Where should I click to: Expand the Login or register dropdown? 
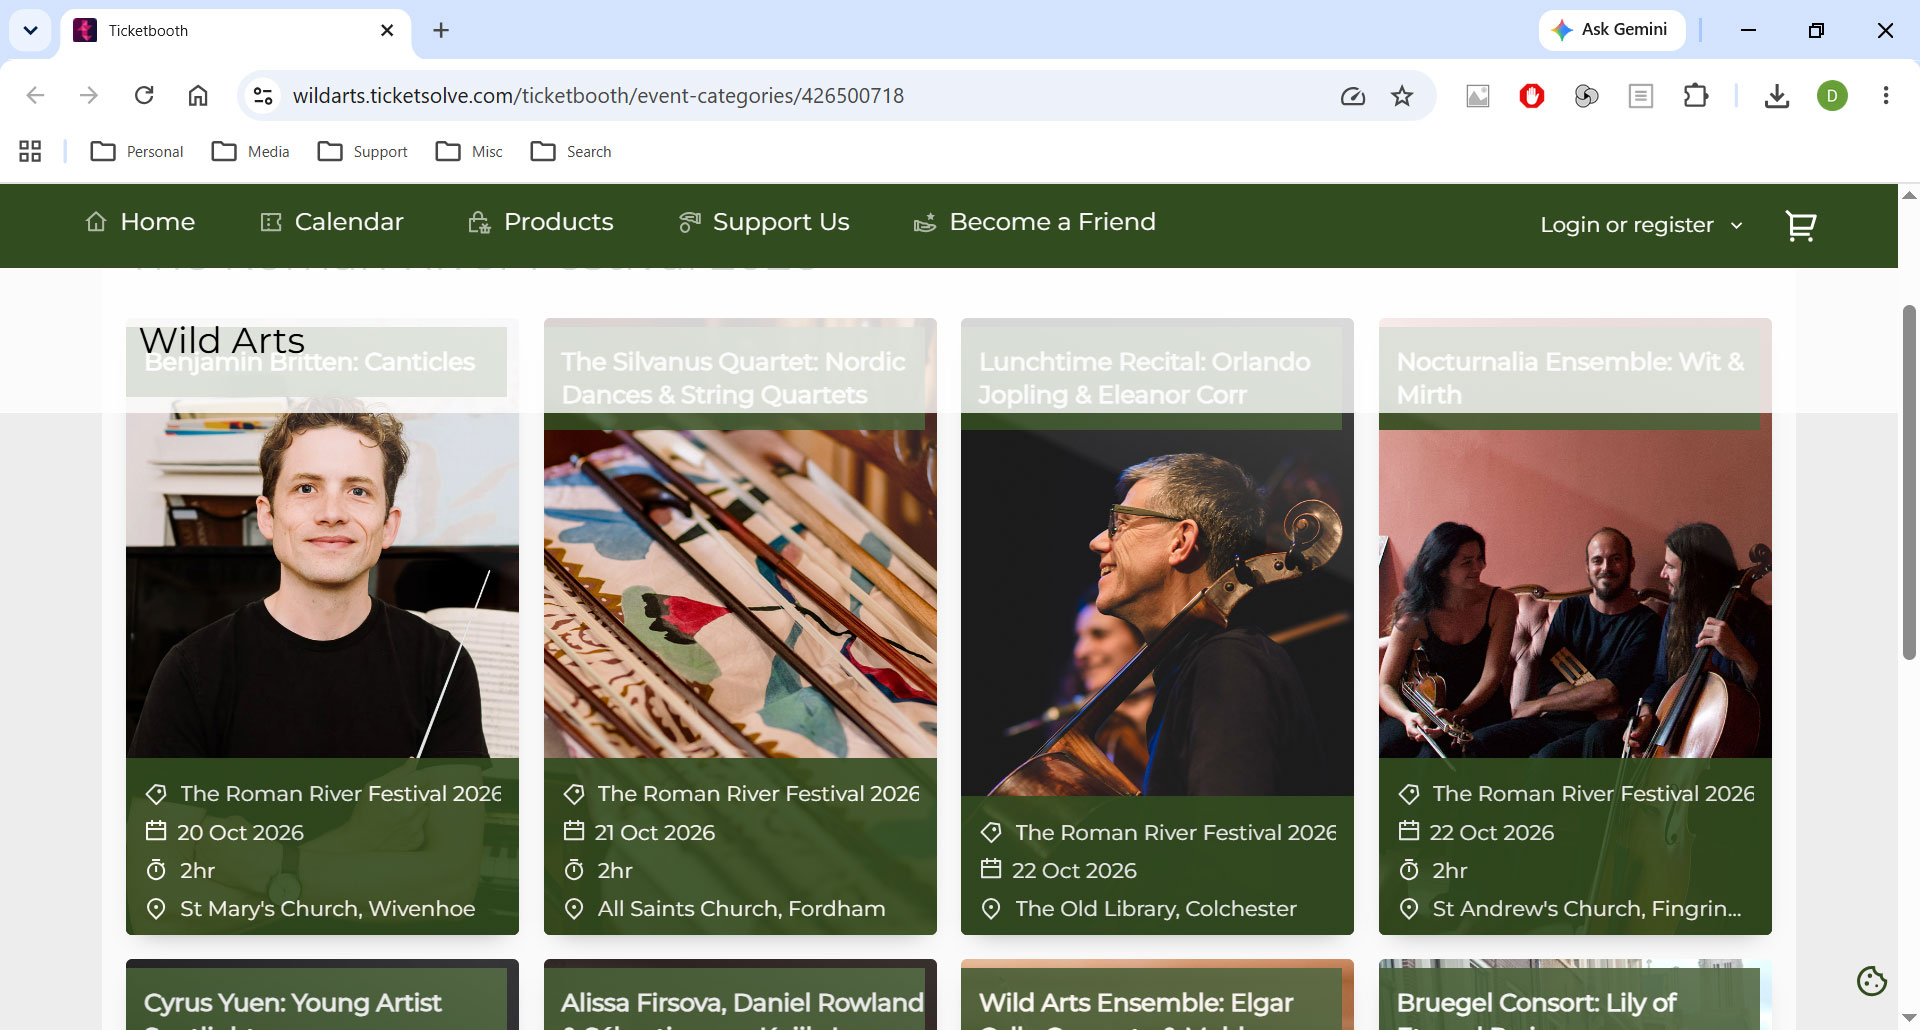coord(1641,225)
